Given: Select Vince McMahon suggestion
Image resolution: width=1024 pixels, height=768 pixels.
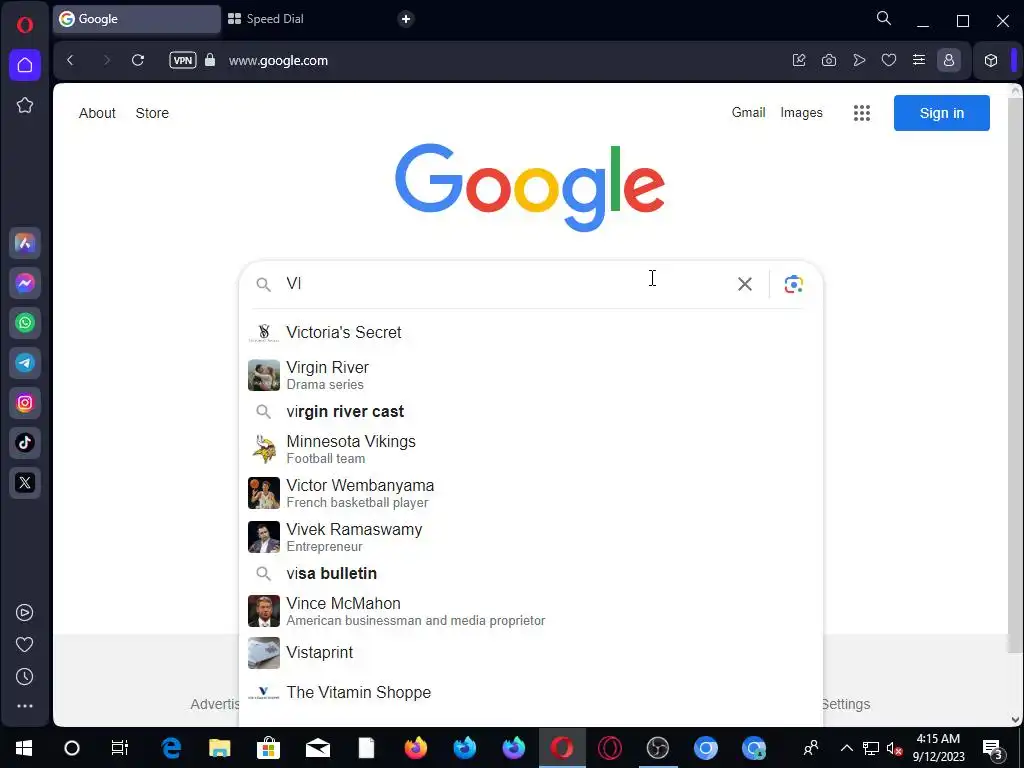Looking at the screenshot, I should (x=531, y=611).
